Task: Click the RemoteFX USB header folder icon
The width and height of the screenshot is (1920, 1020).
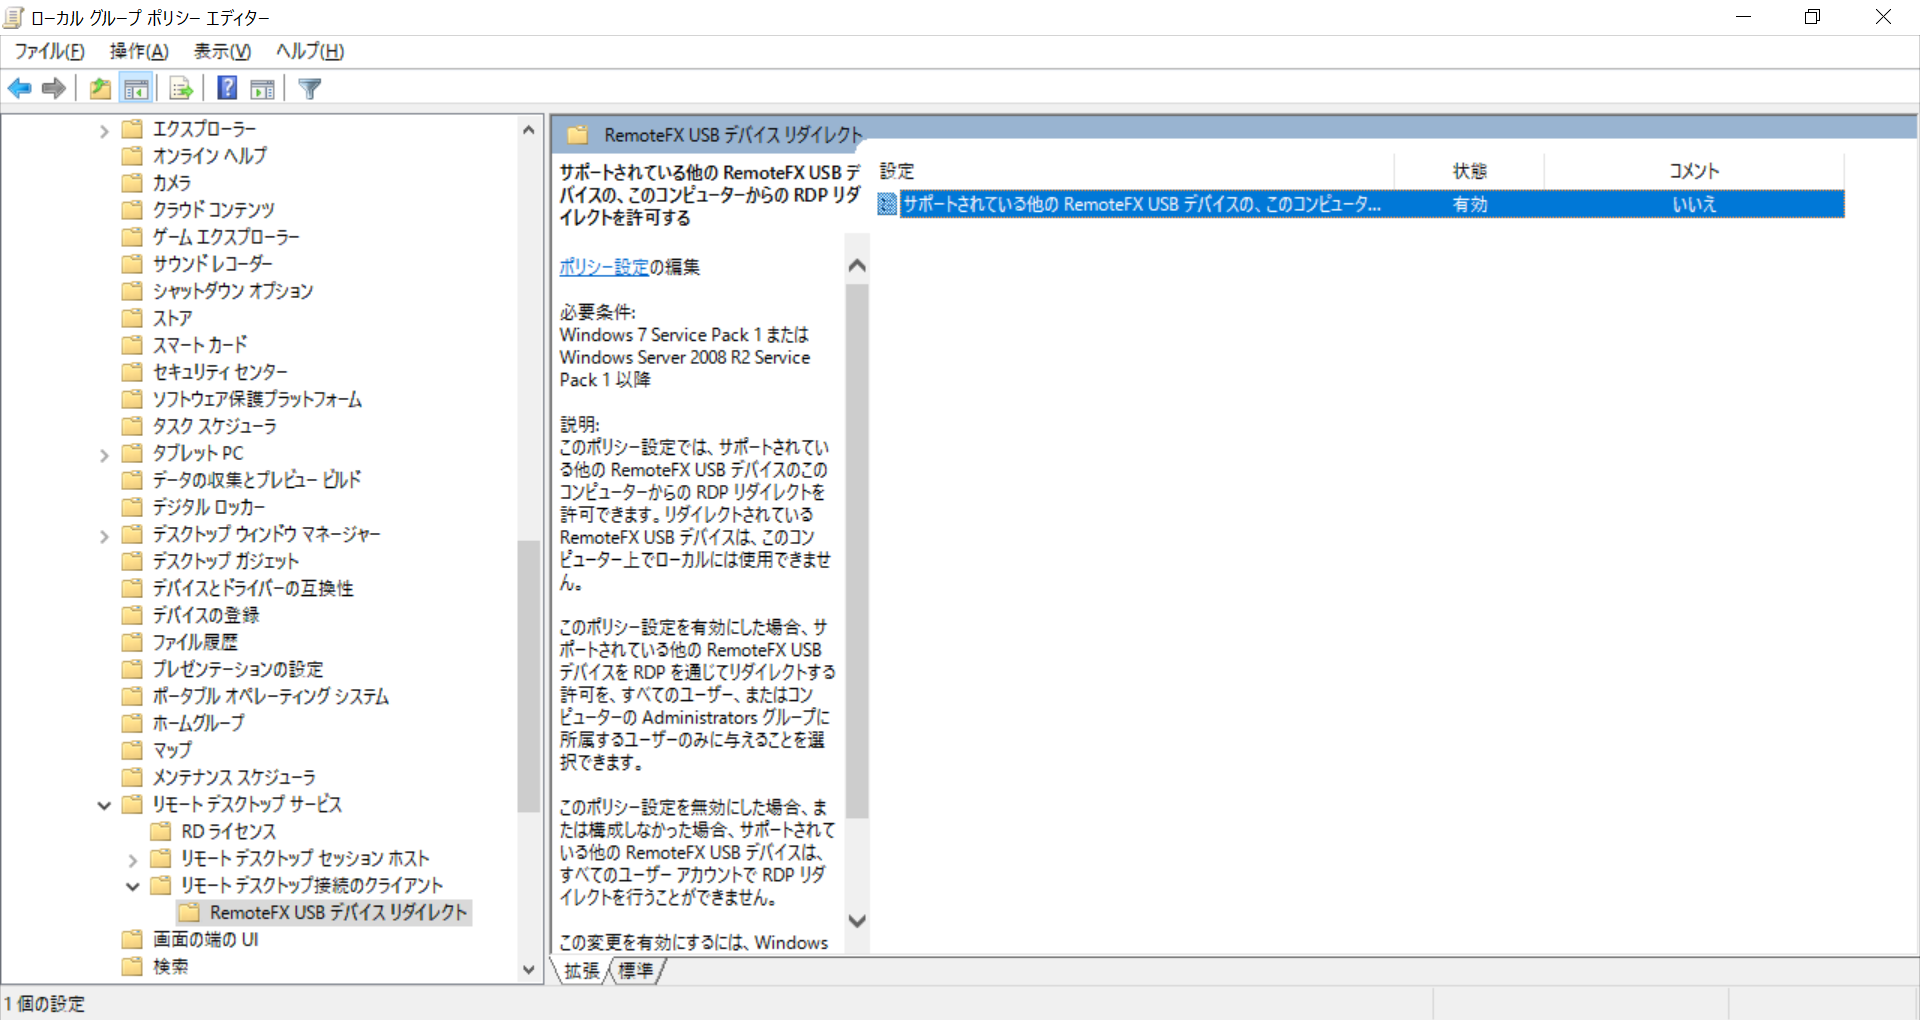Action: [578, 135]
